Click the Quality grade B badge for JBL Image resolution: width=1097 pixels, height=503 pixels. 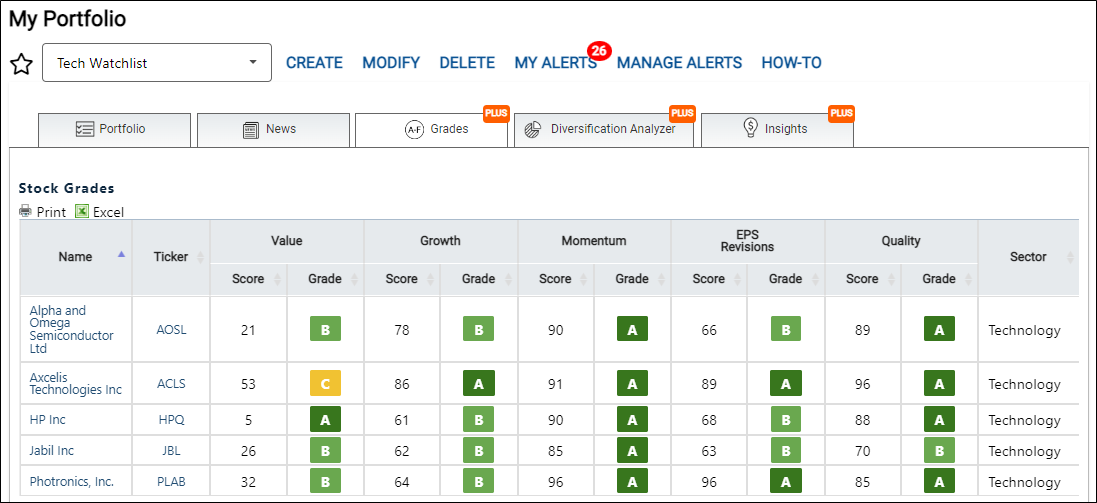click(939, 451)
